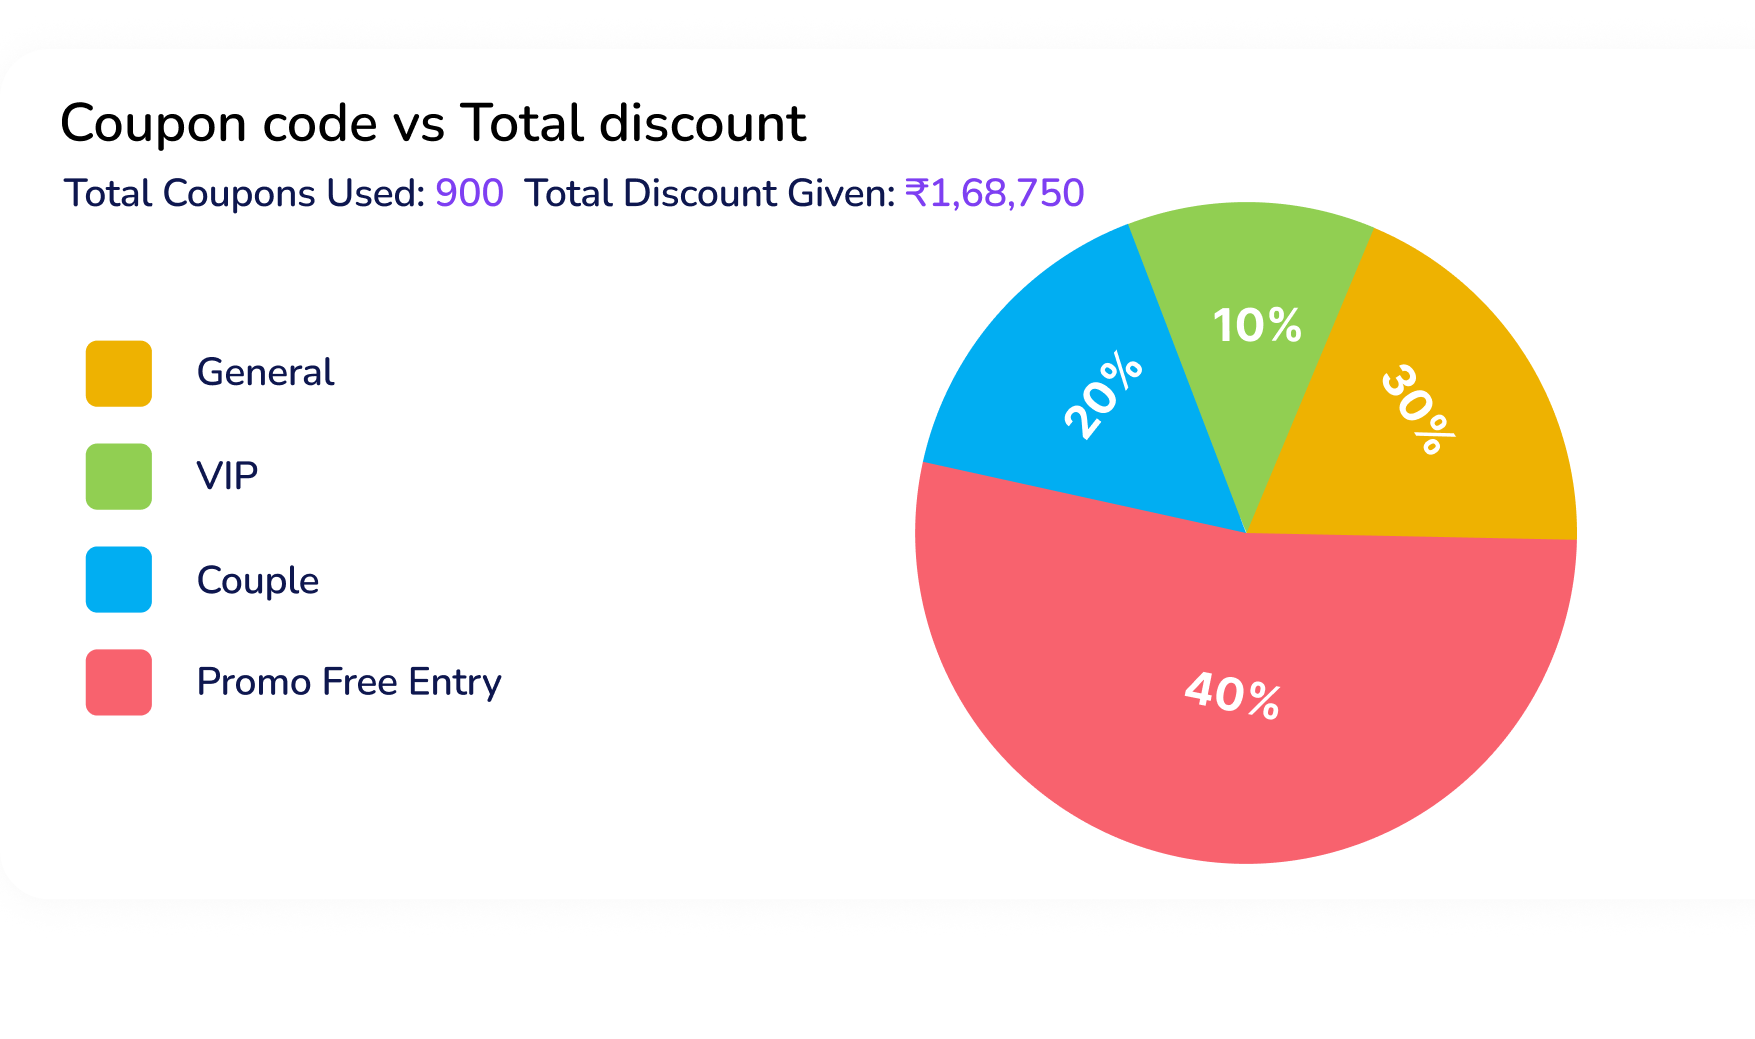Click the 20% label on the pie
Image resolution: width=1755 pixels, height=1039 pixels.
[x=1103, y=396]
